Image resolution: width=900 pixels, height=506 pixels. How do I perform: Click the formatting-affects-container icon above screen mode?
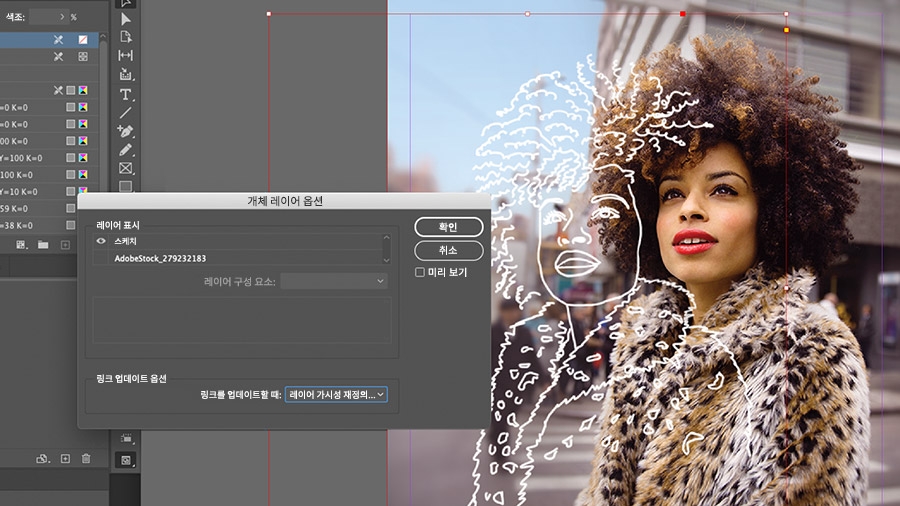point(126,439)
